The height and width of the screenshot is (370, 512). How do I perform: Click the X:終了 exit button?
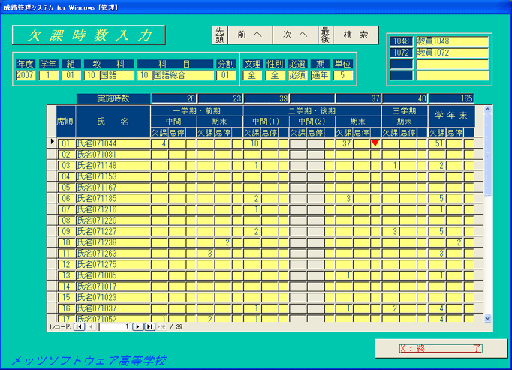441,349
